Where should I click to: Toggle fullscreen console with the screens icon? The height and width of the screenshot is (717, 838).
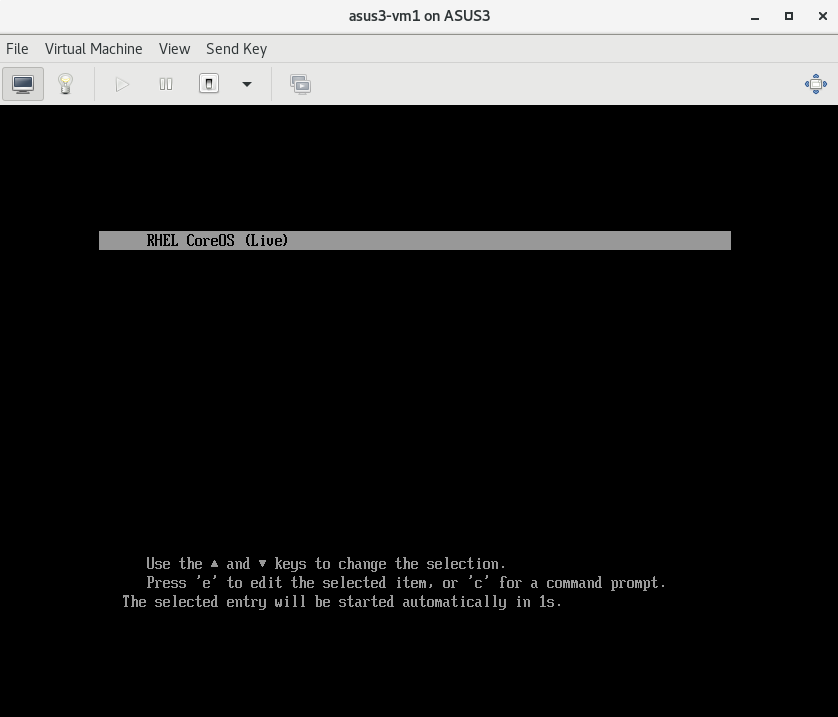tap(300, 84)
